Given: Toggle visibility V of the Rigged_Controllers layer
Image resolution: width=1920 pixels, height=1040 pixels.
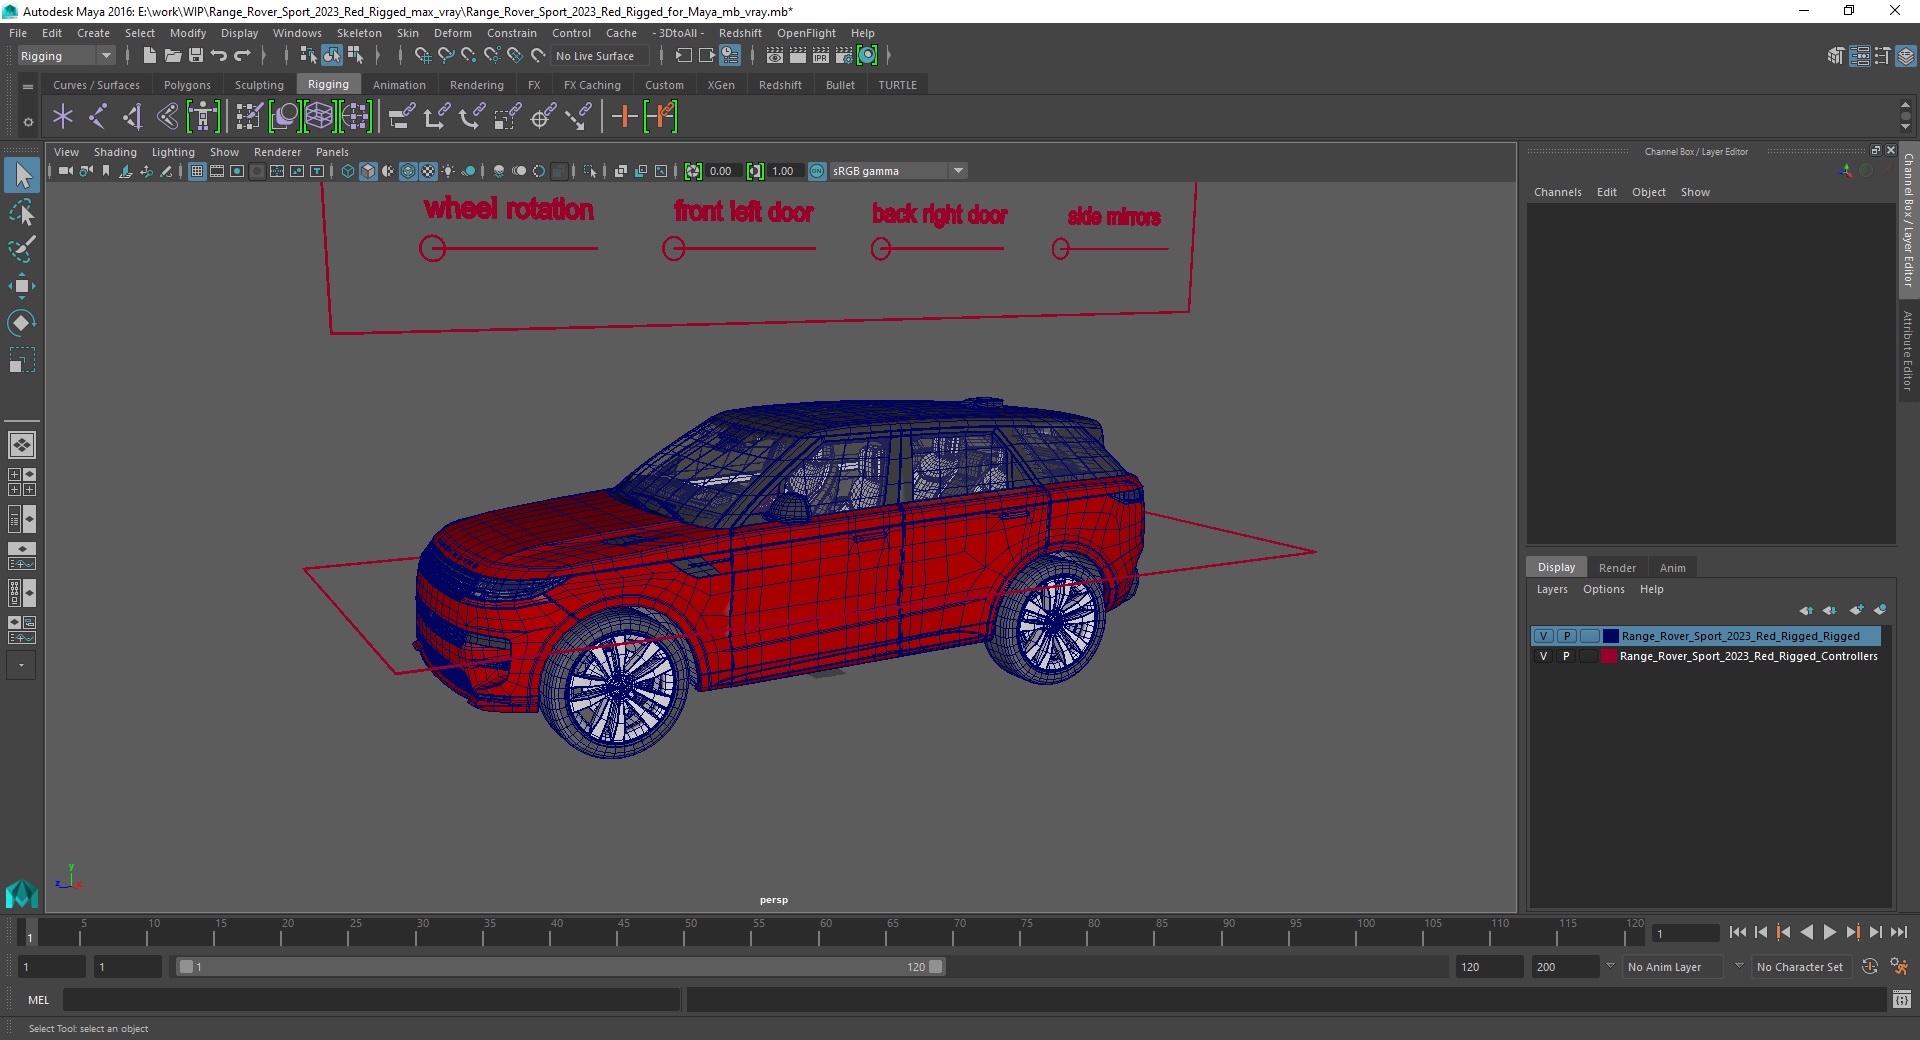Looking at the screenshot, I should click(x=1544, y=656).
